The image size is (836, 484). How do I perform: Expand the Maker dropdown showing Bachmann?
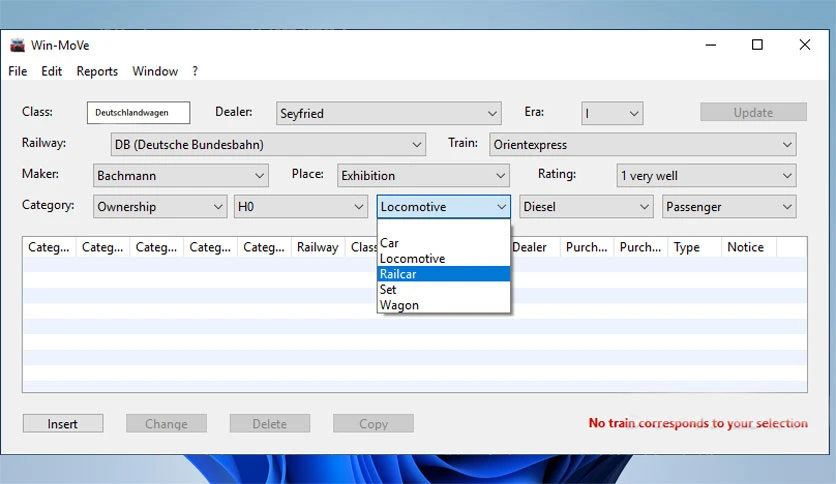pyautogui.click(x=181, y=175)
